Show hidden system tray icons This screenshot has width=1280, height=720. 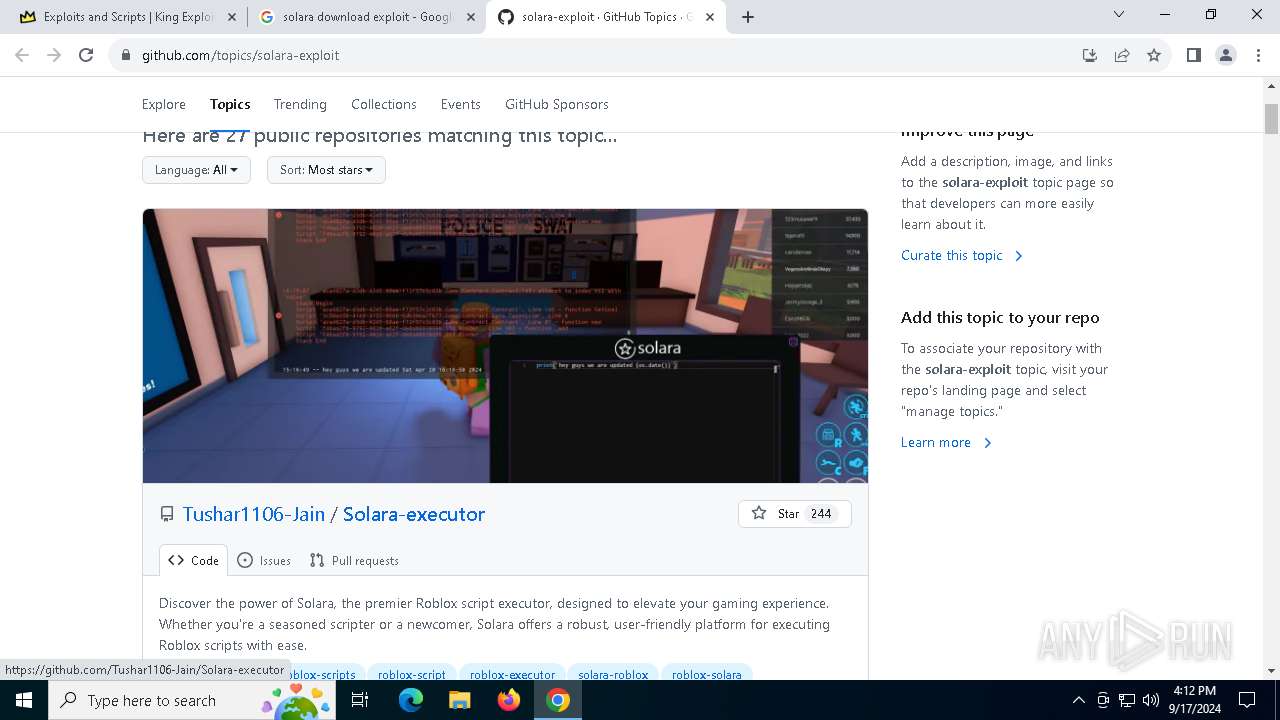[1078, 700]
